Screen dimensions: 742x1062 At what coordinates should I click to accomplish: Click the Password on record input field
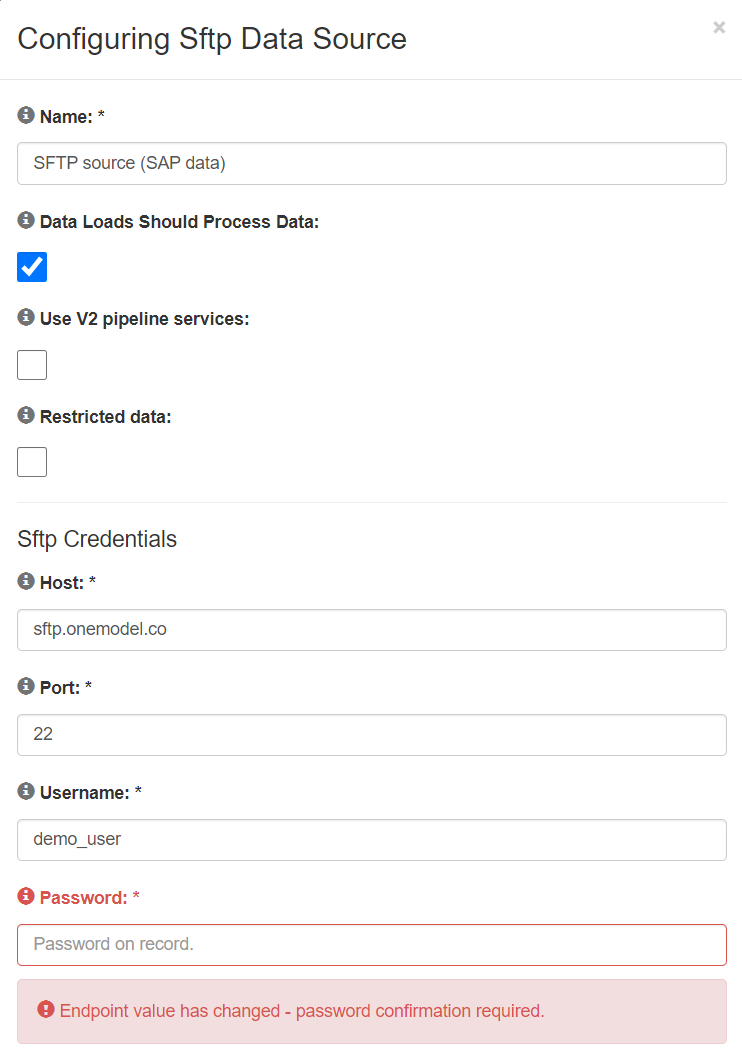click(x=372, y=945)
